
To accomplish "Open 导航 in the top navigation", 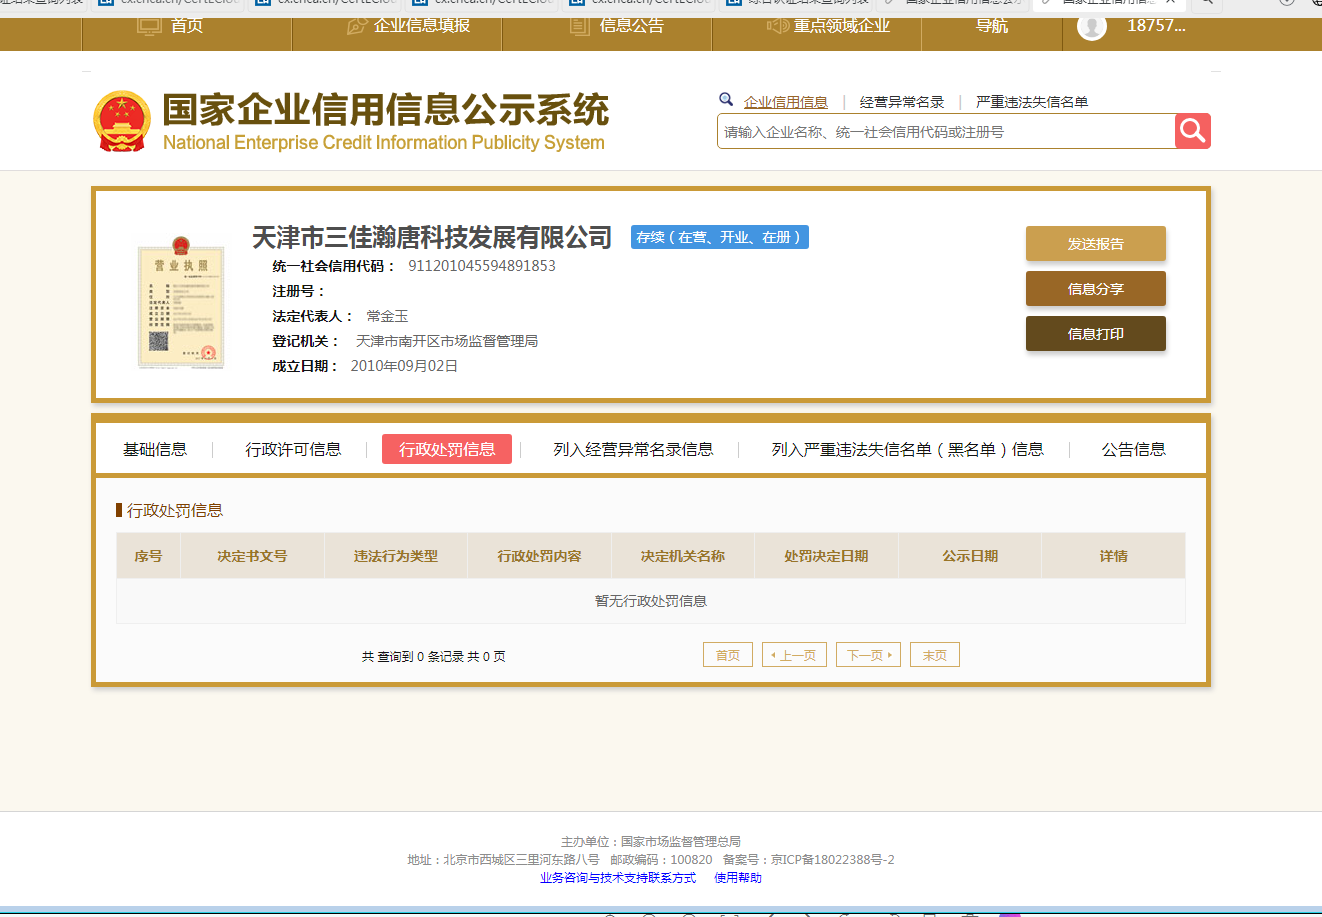I will click(992, 26).
